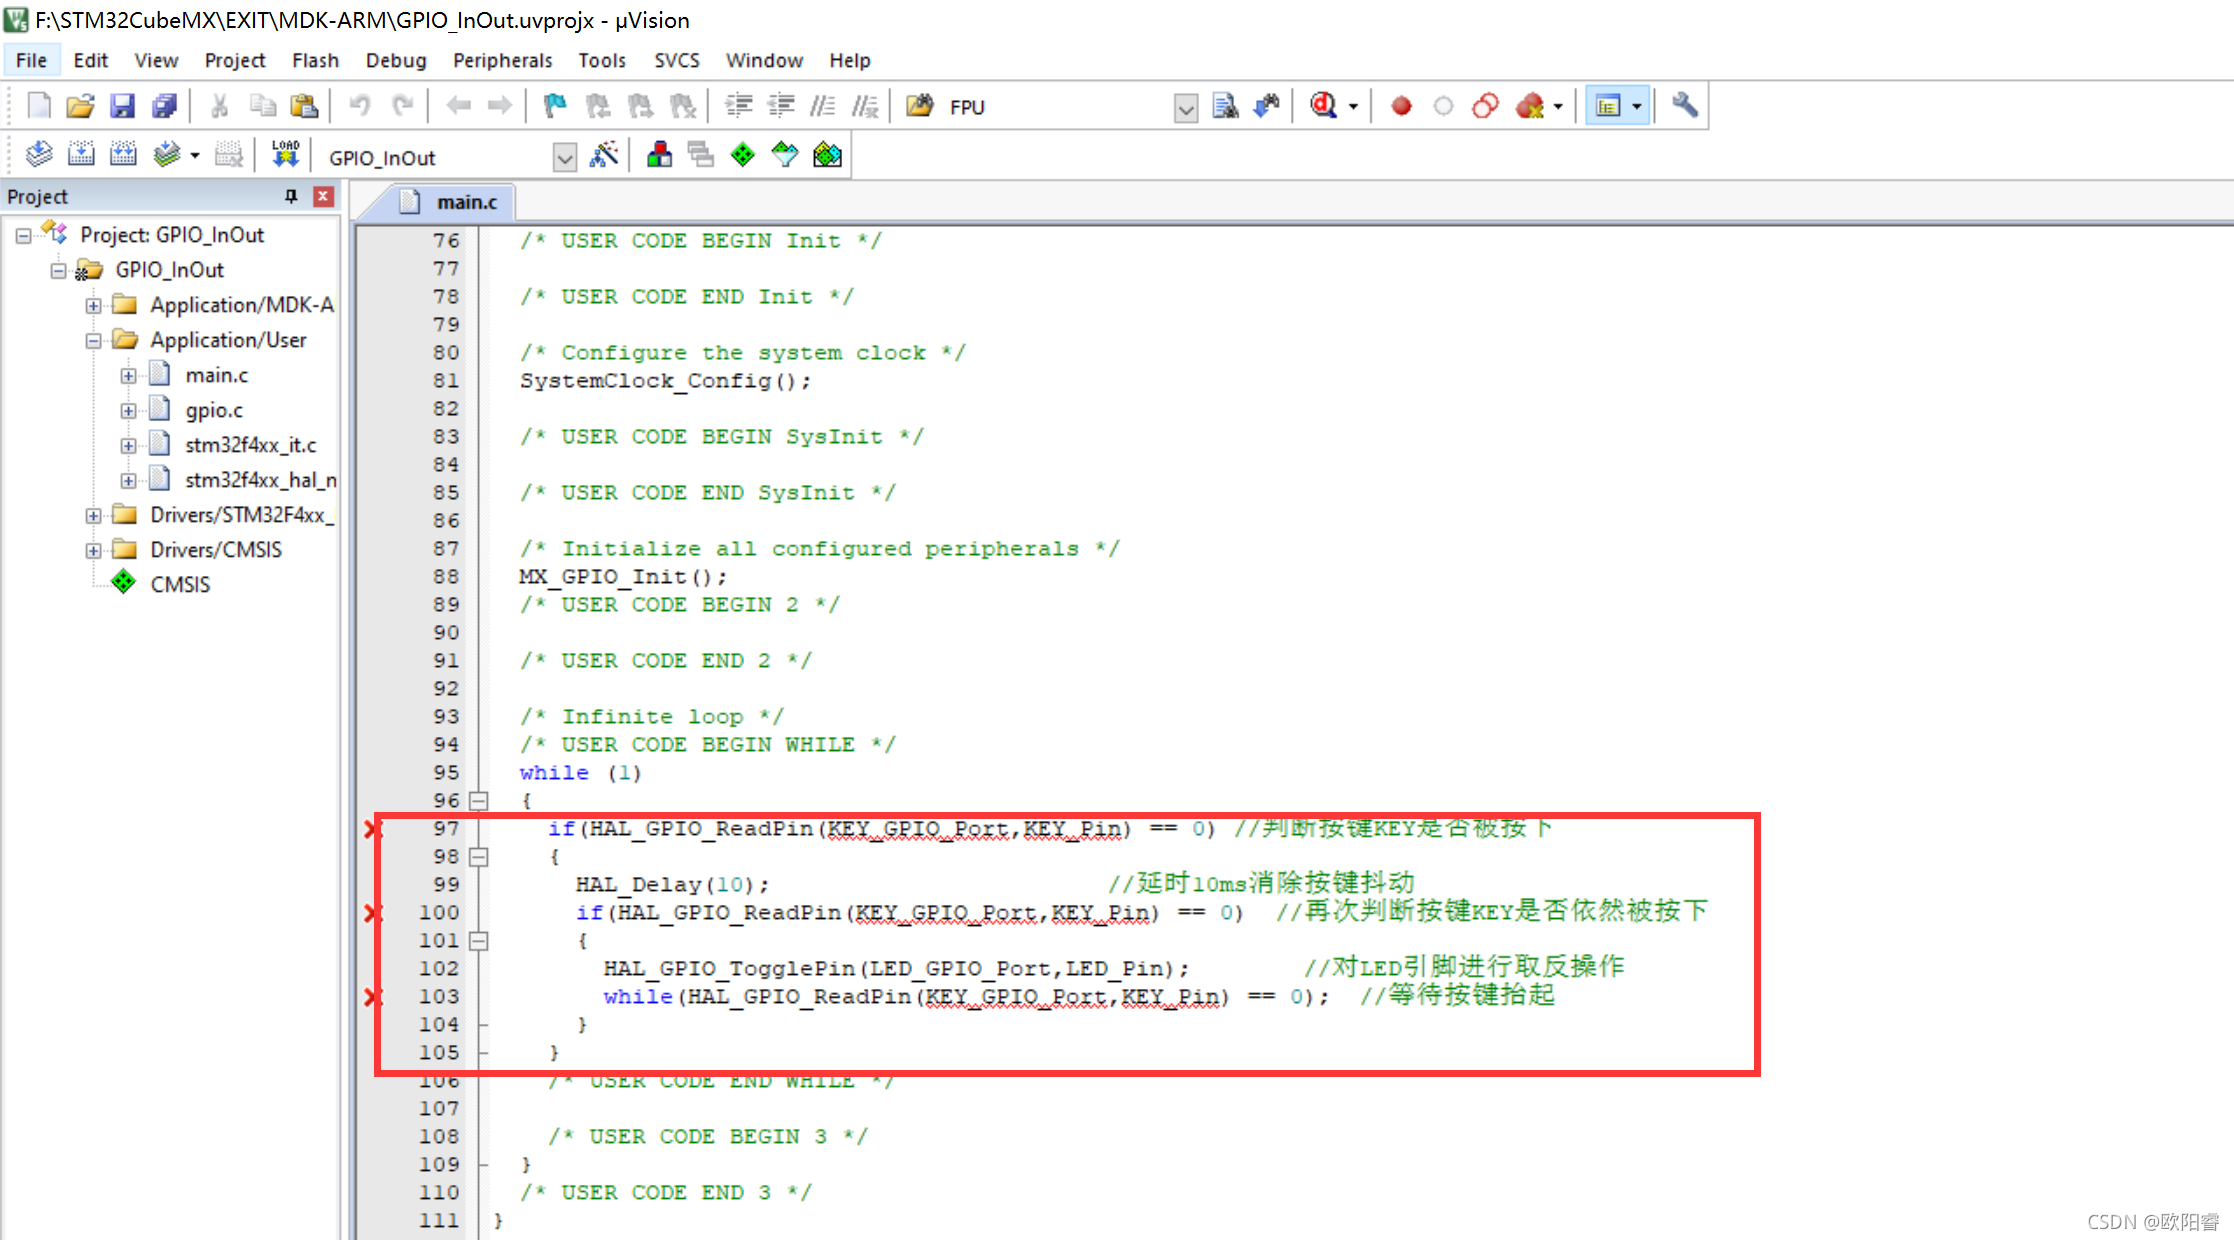
Task: Click the incremental find icon
Action: 1267,105
